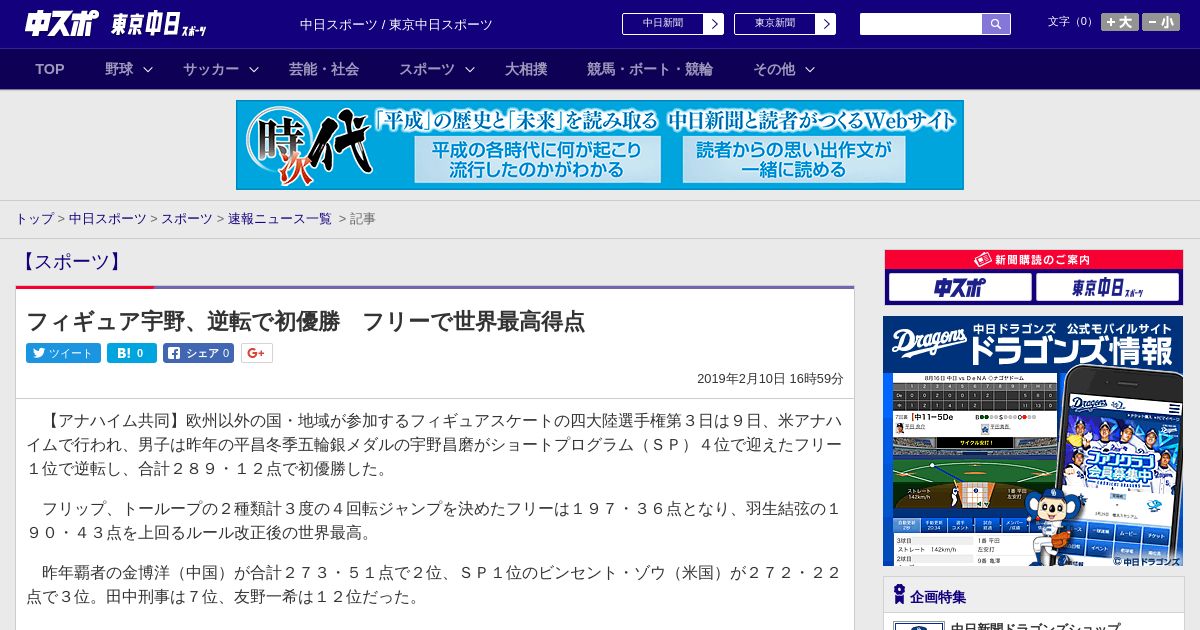Click the article headline フィギュア宇野、逆転で初優勝
This screenshot has height=630, width=1200.
(x=305, y=322)
